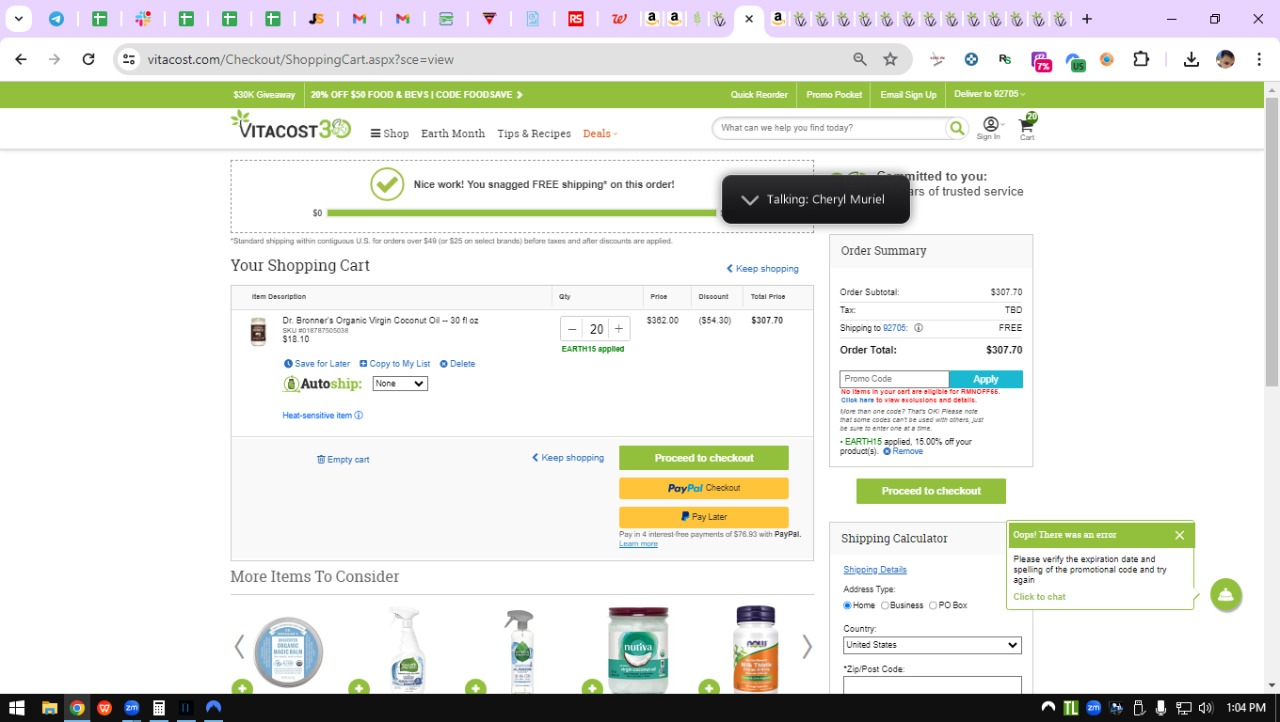Select the Business address type
The width and height of the screenshot is (1280, 722).
[885, 605]
